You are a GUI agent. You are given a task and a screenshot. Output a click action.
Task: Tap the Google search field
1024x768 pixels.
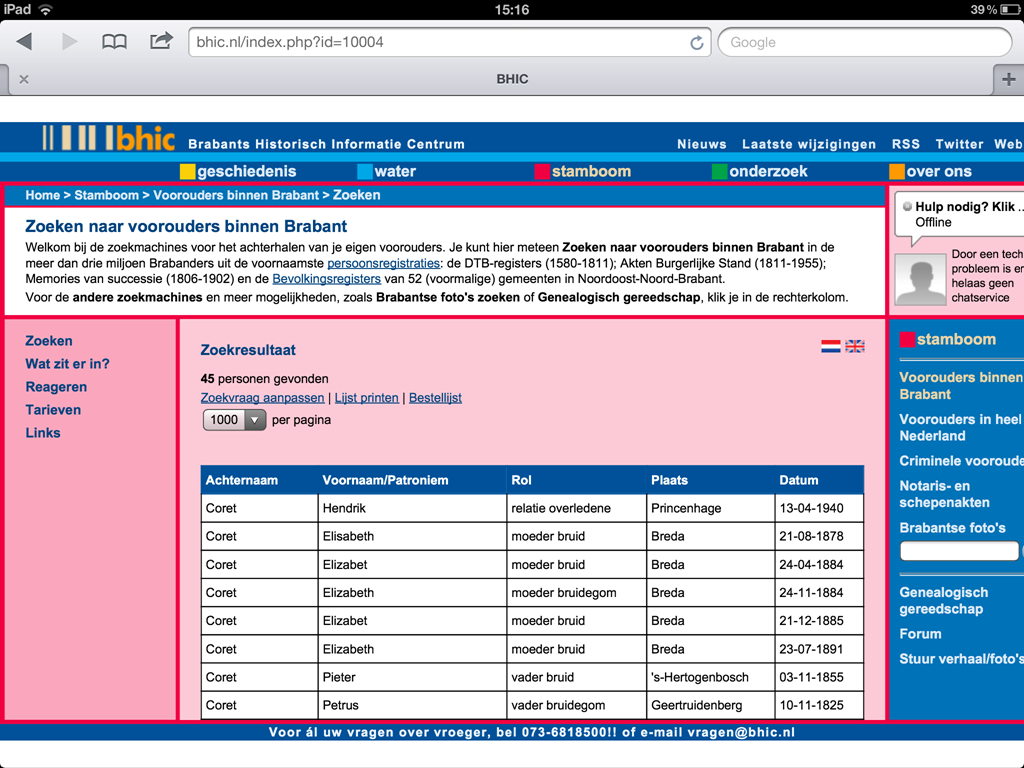pyautogui.click(x=865, y=42)
